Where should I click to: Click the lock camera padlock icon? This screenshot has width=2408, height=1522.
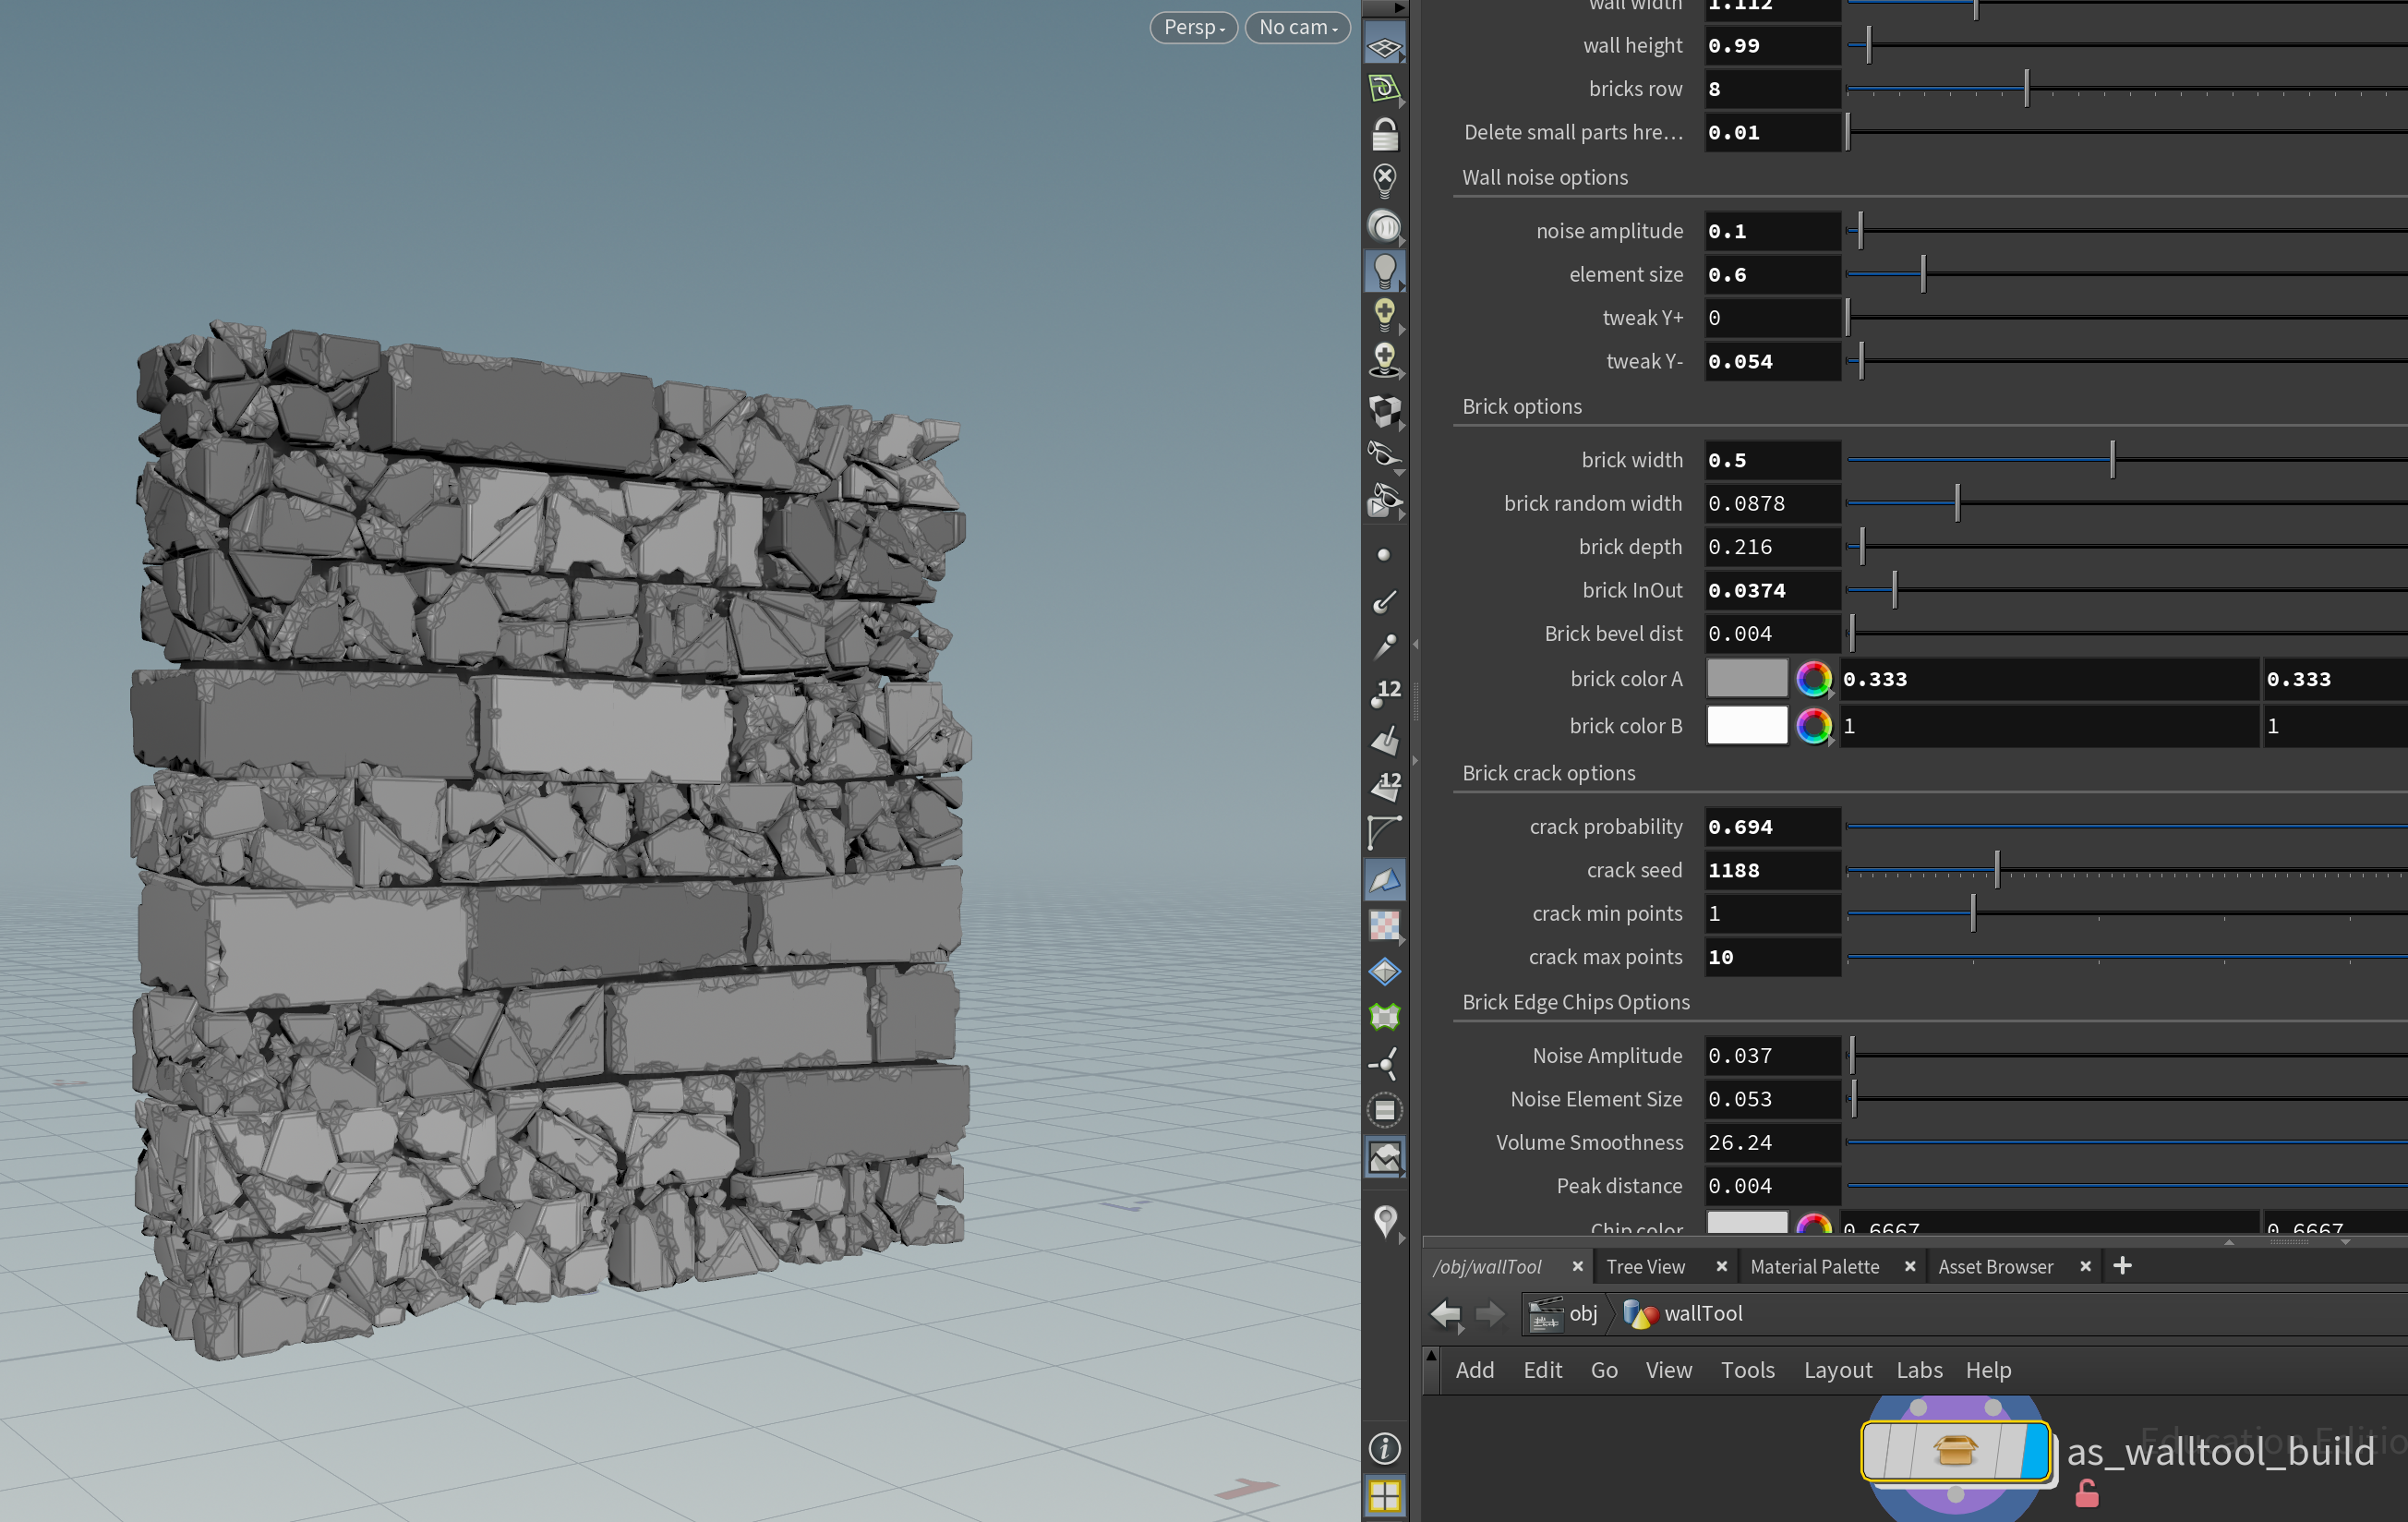pos(1384,135)
